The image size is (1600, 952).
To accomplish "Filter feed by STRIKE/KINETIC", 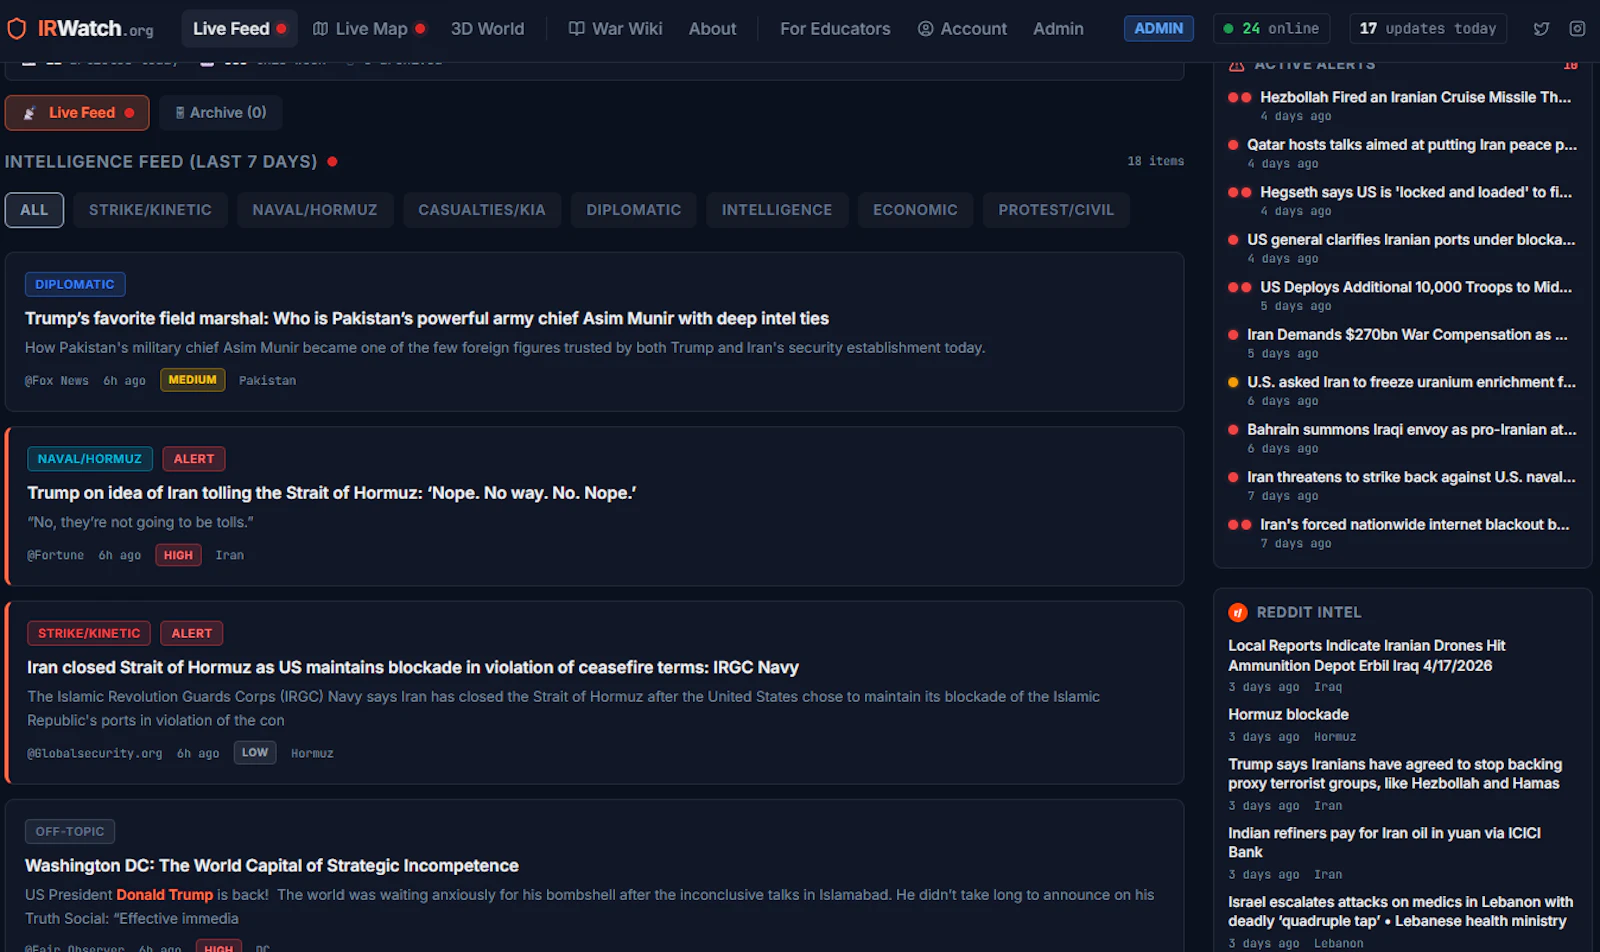I will (150, 210).
